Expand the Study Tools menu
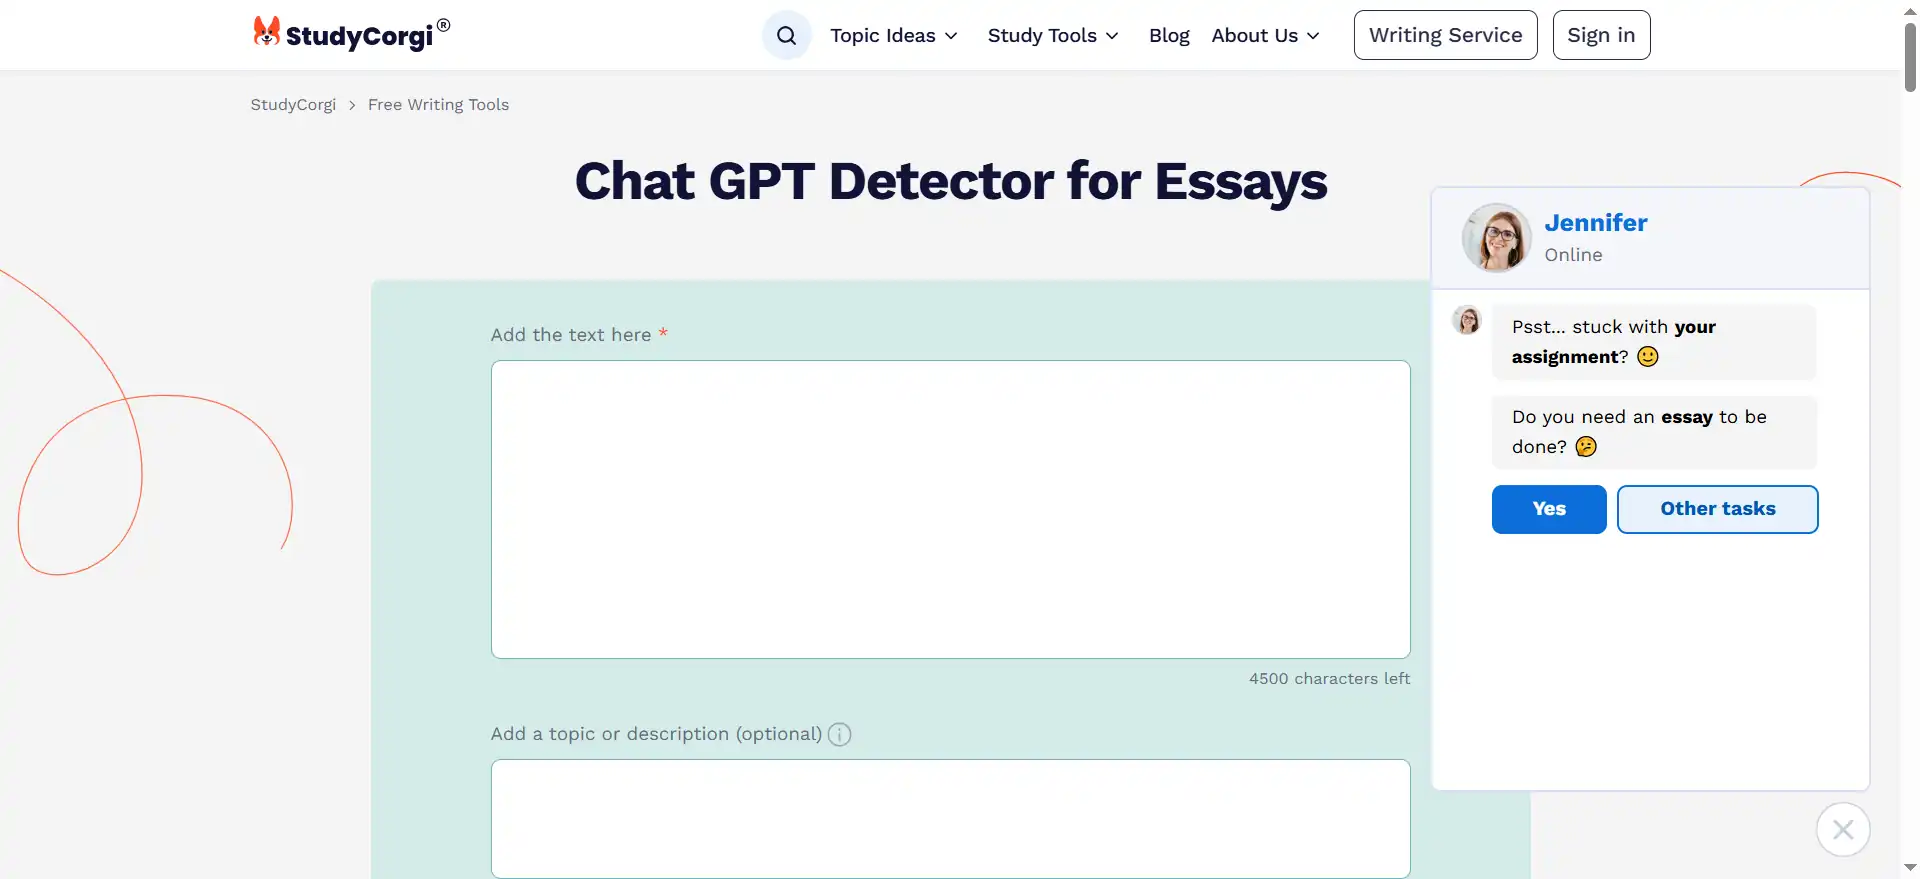1920x879 pixels. tap(1053, 35)
